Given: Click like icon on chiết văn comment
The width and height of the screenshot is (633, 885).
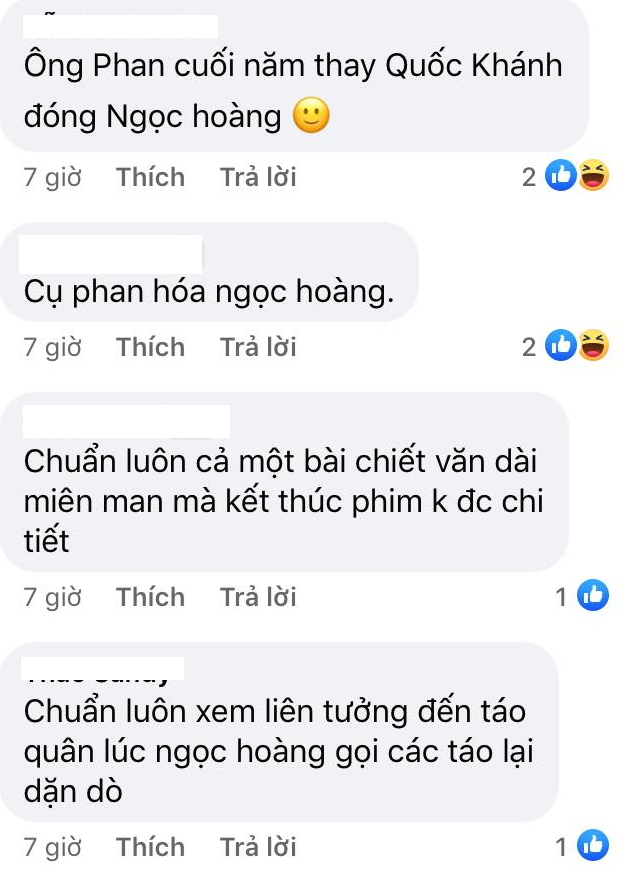Looking at the screenshot, I should tap(593, 595).
